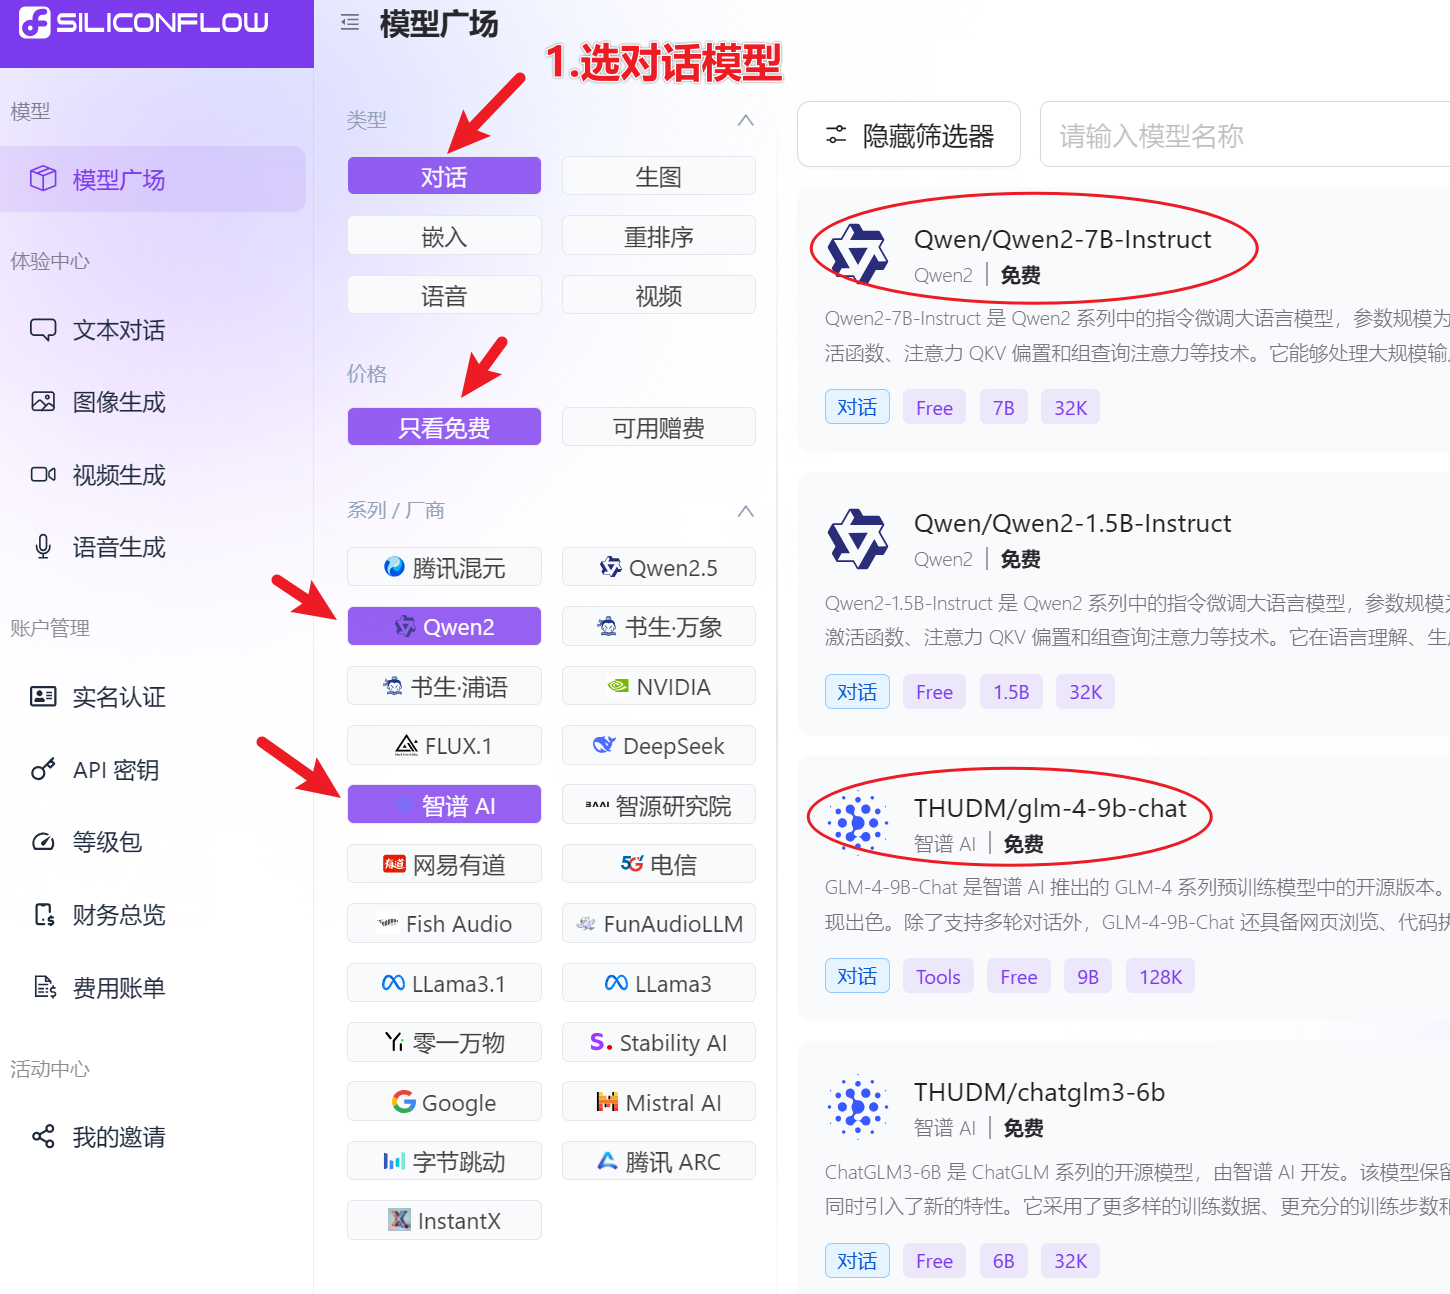Click the Qwen logo on Qwen2-7B-Instruct card
Viewport: 1450px width, 1294px height.
click(858, 254)
